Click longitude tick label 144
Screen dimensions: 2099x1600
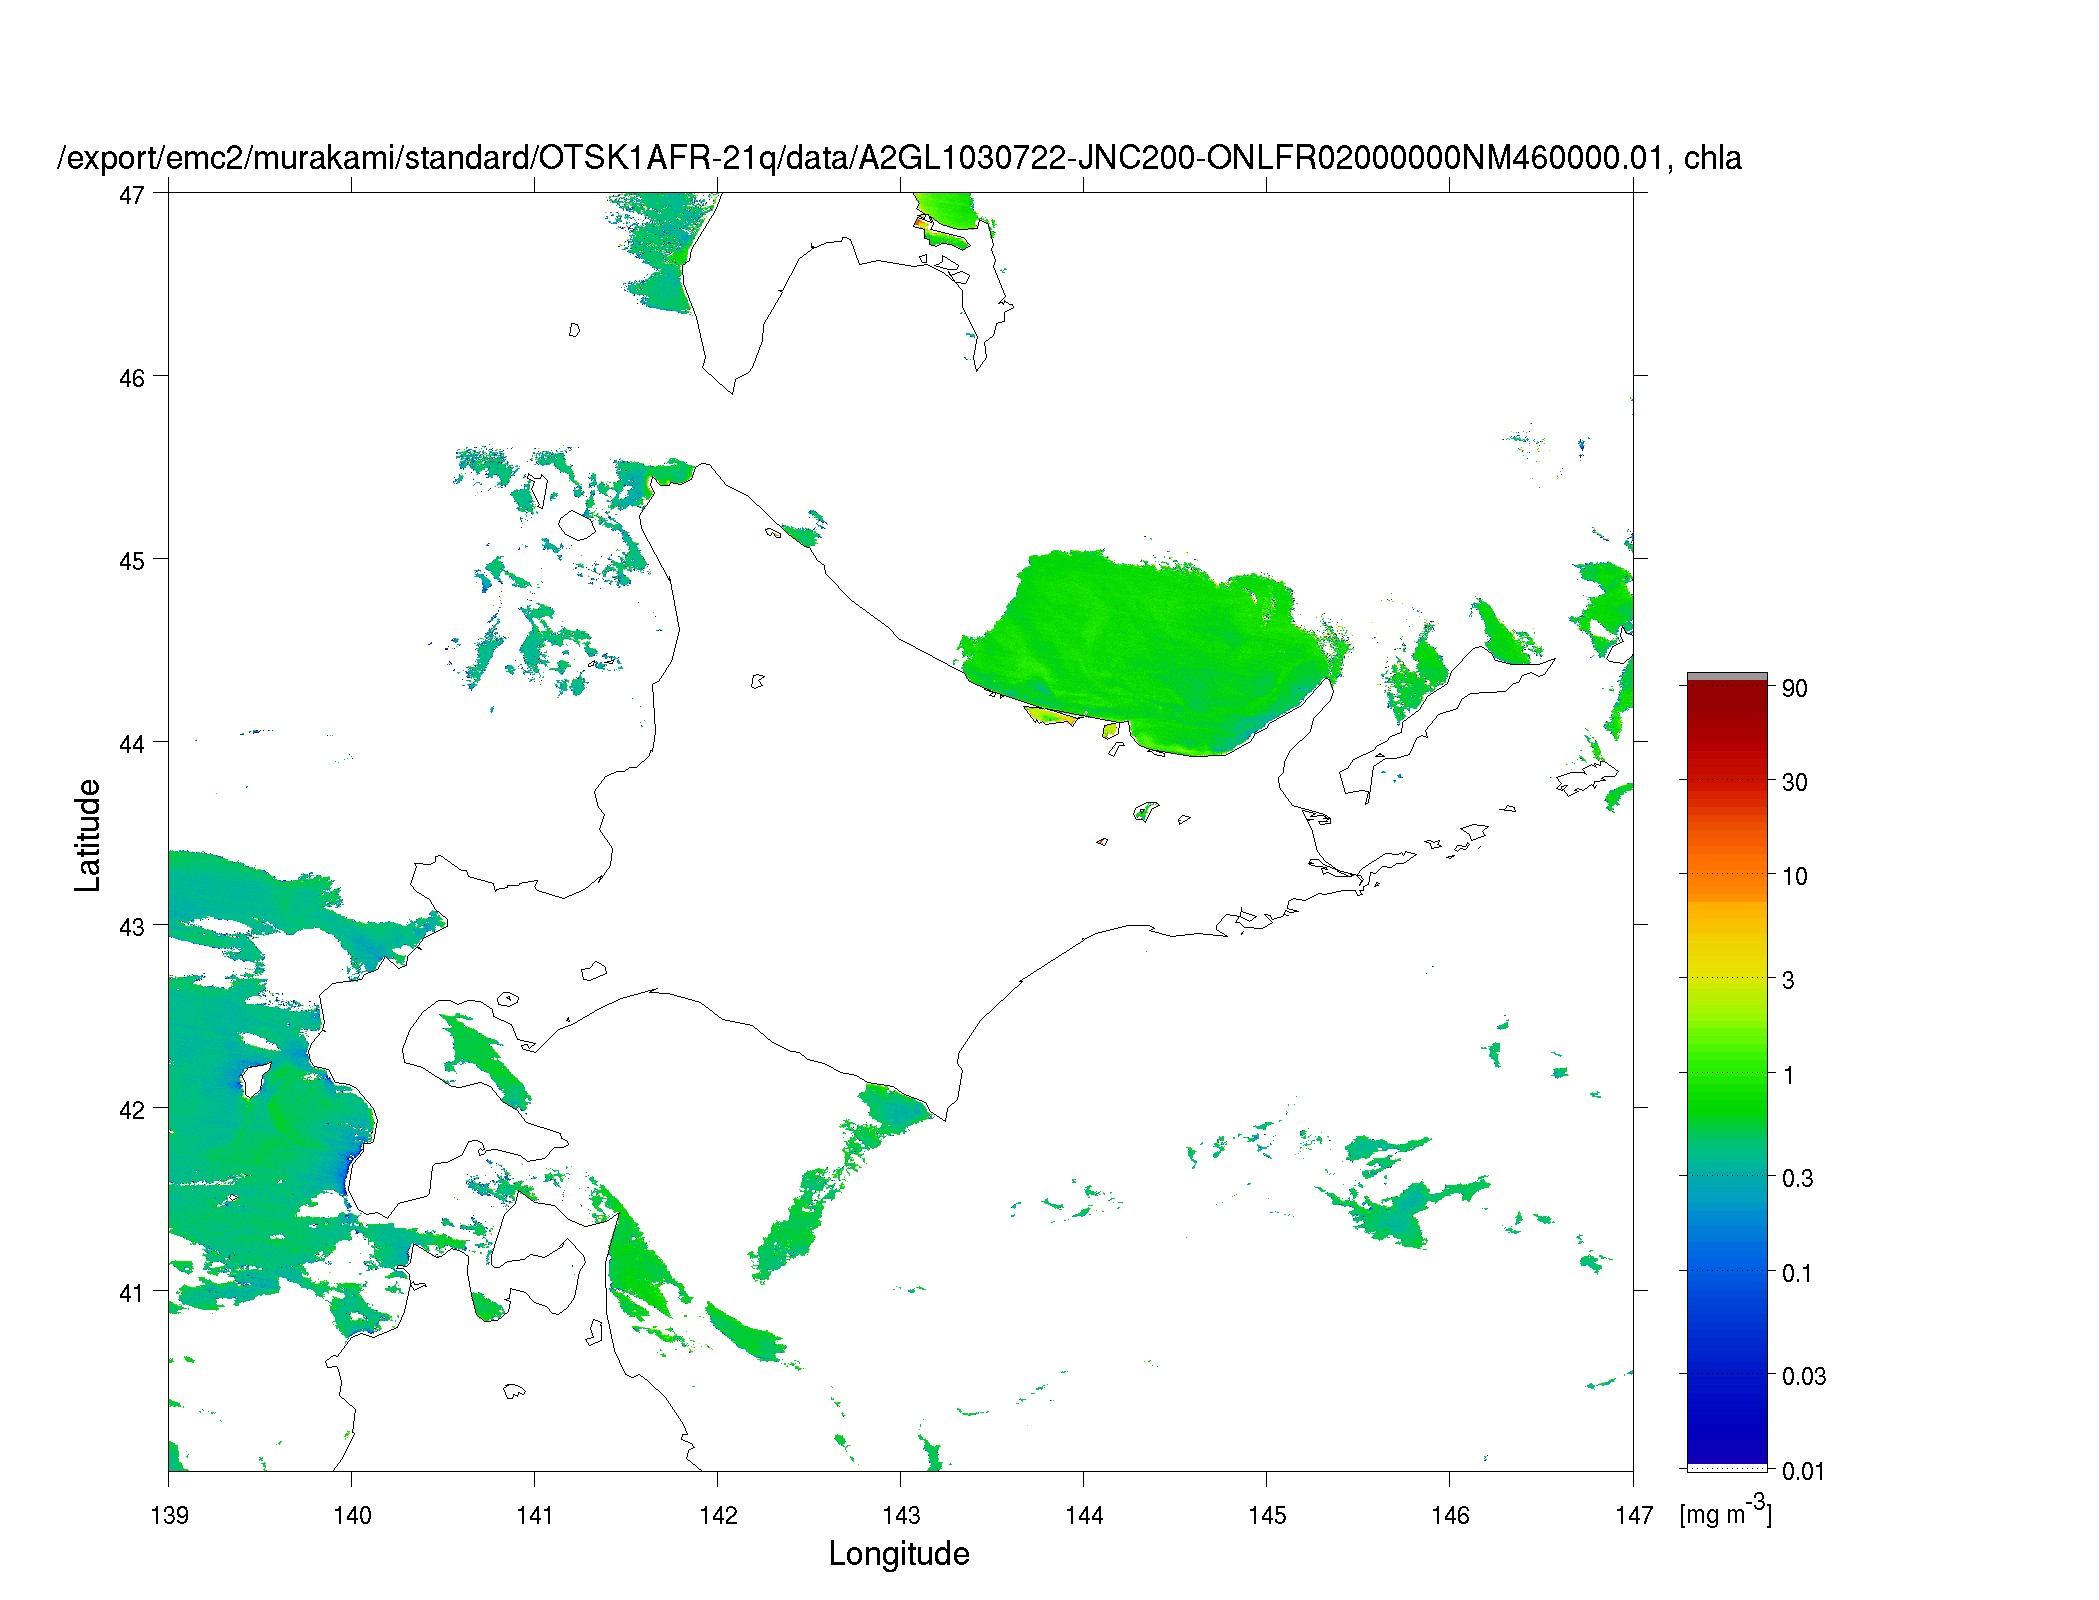1084,1515
